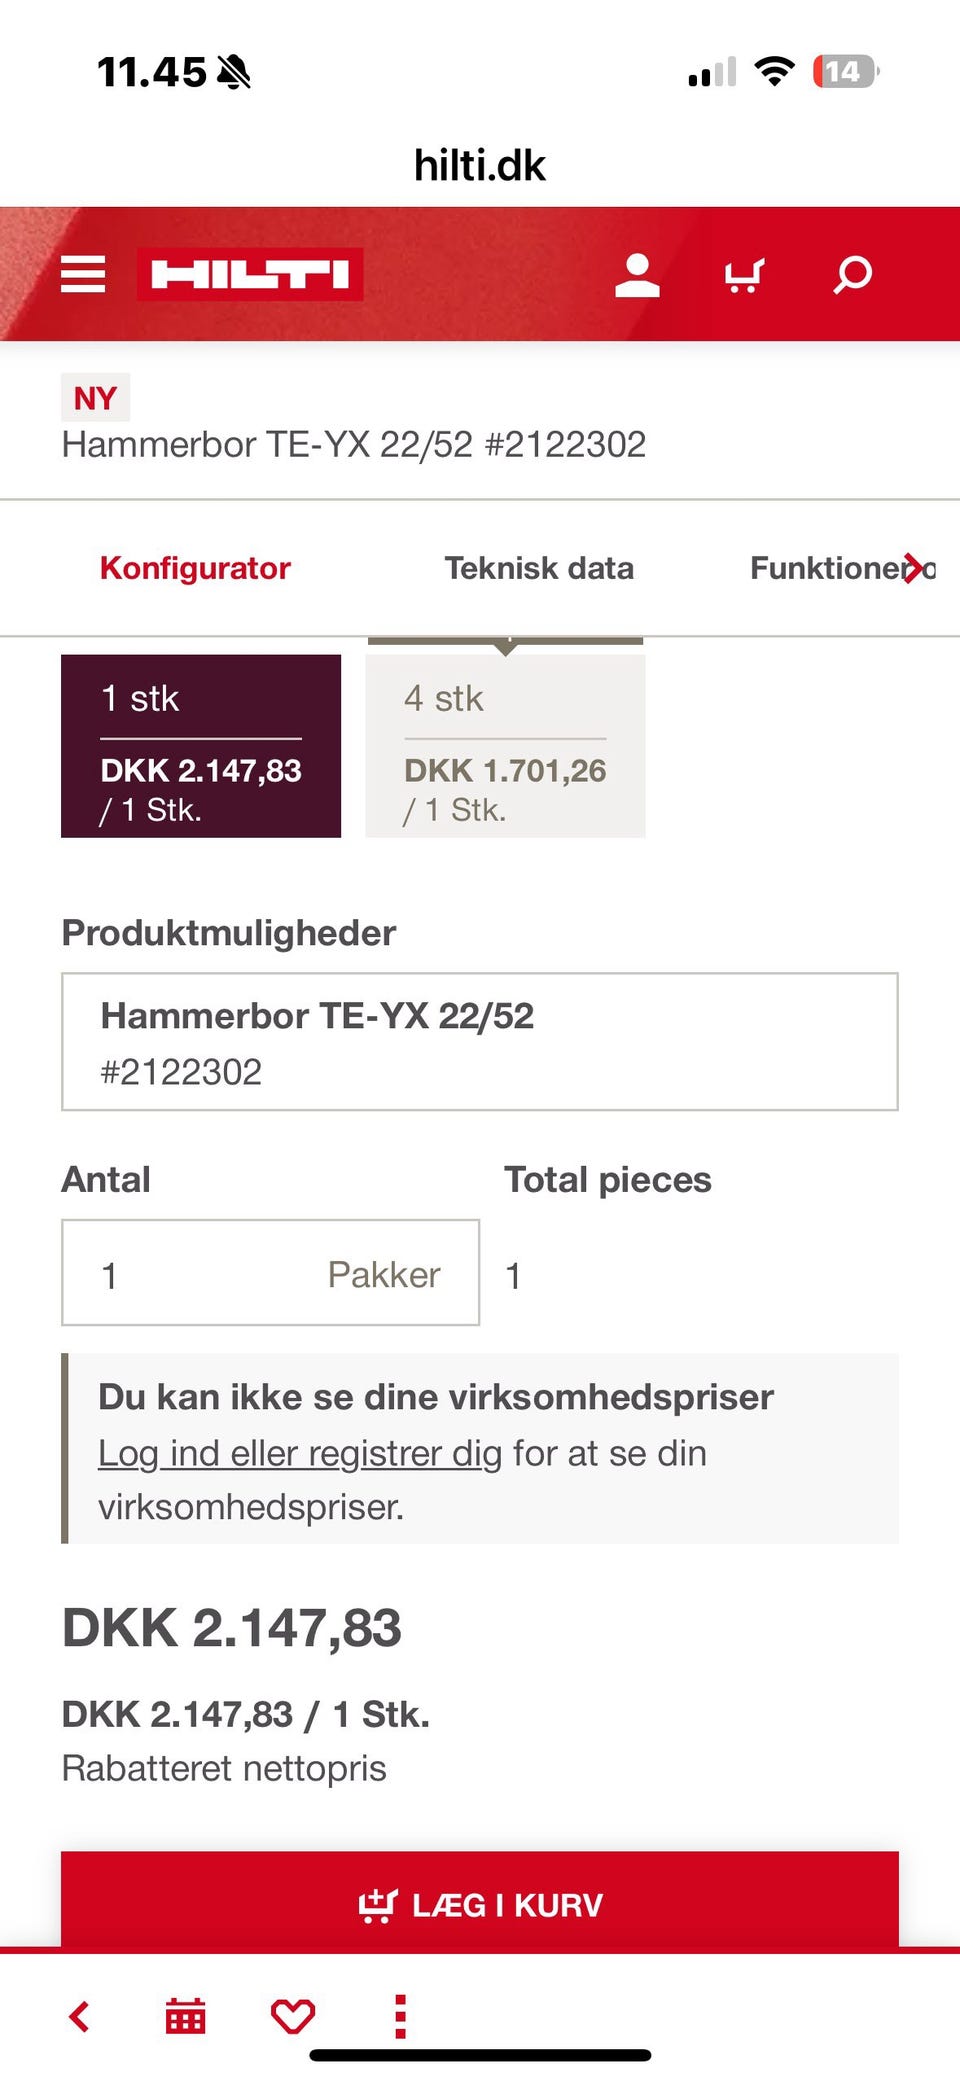This screenshot has height=2081, width=960.
Task: Tap the heart favorites icon
Action: tap(293, 2016)
